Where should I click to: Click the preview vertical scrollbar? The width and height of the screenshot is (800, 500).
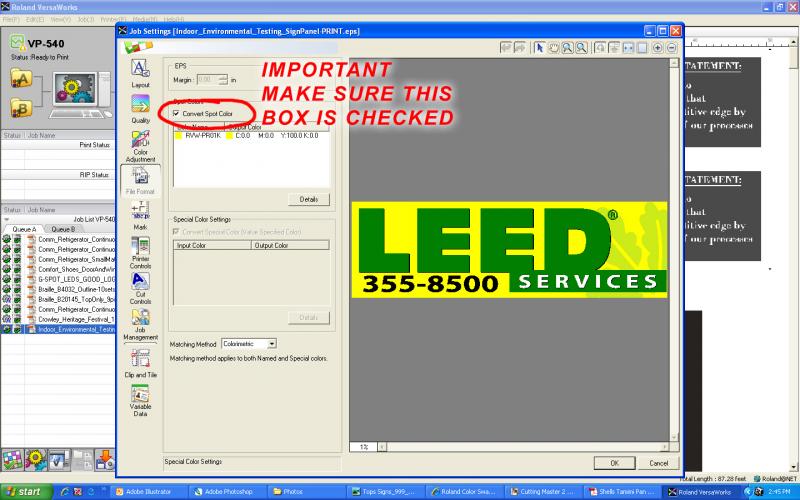tap(674, 250)
